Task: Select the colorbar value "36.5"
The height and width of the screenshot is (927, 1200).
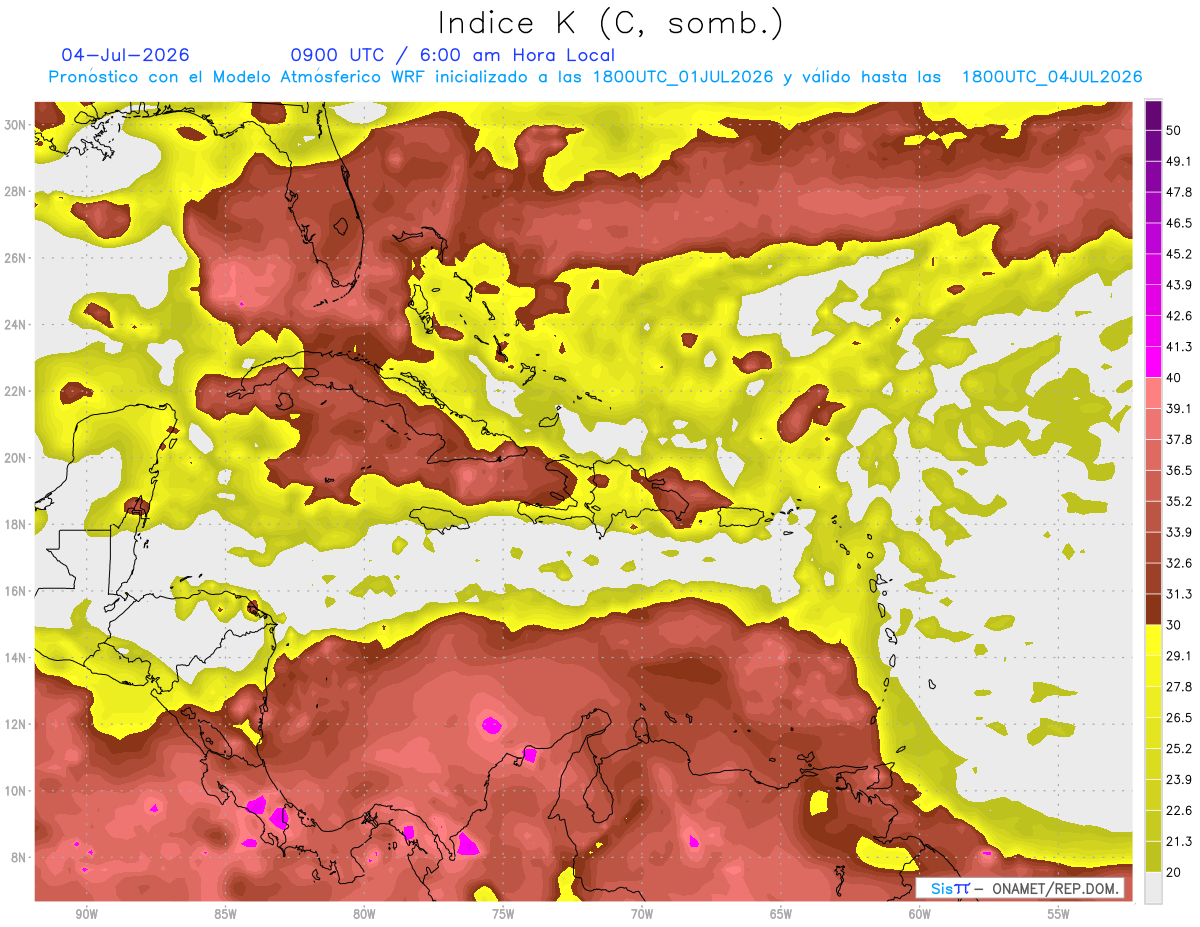Action: 1181,470
